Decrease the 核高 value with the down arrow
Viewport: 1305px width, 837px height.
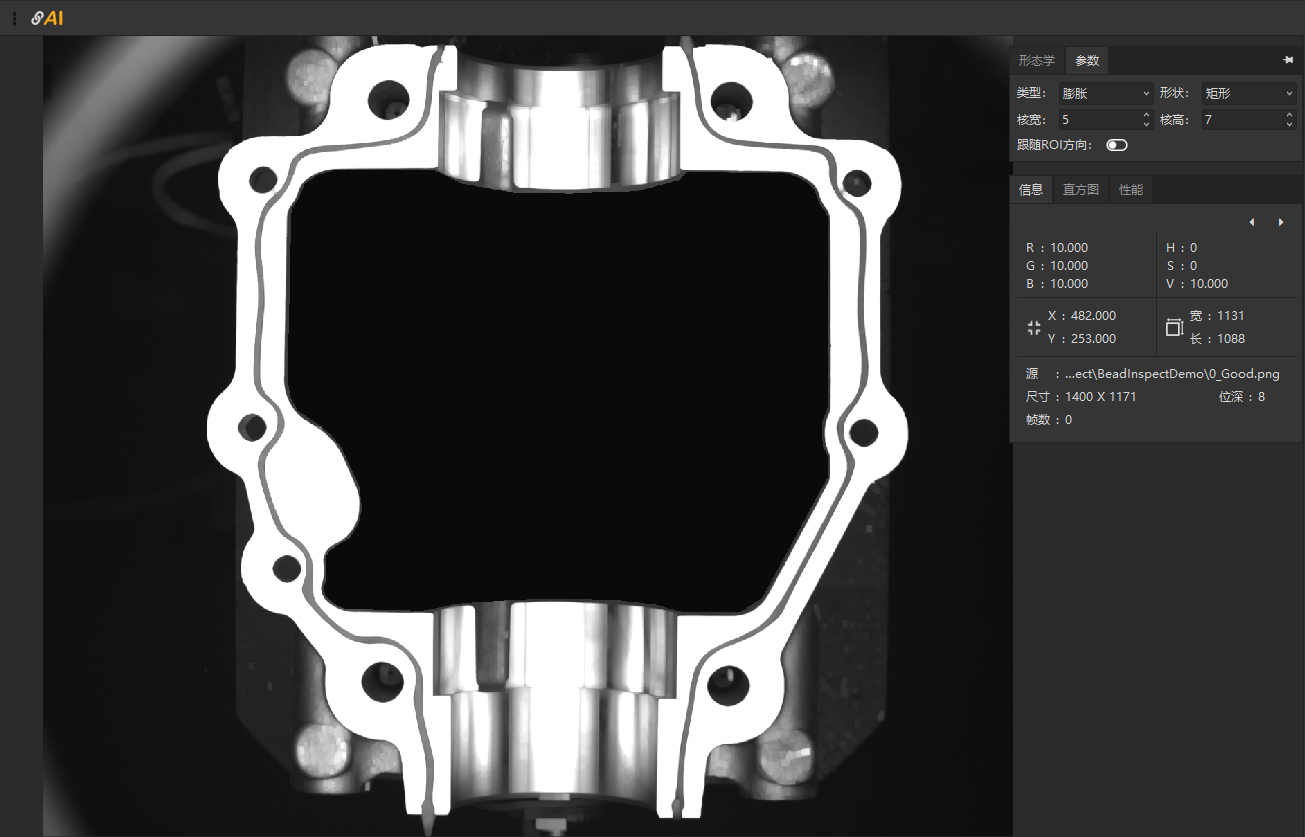click(x=1289, y=124)
